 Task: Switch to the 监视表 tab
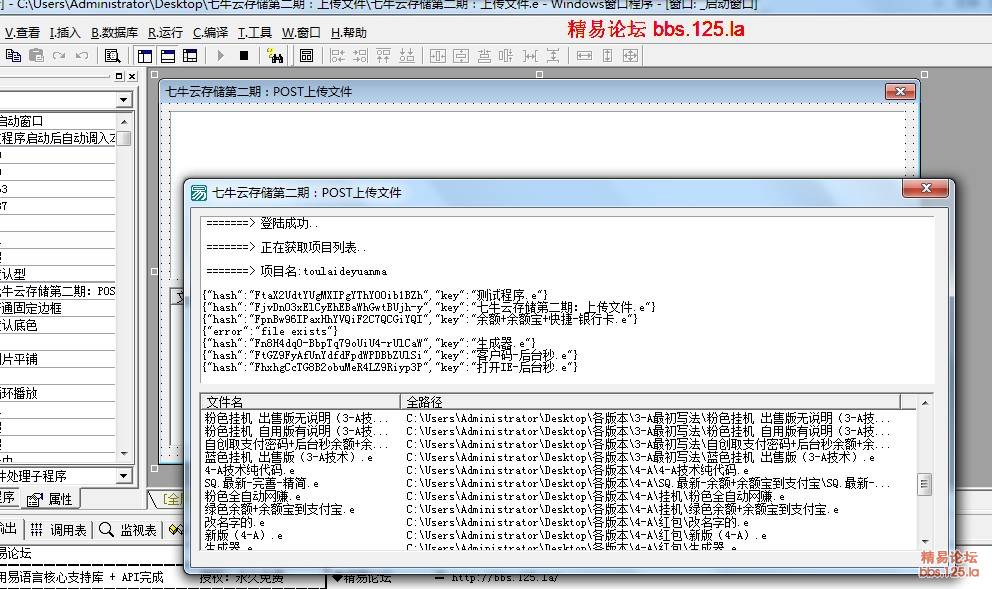[x=127, y=530]
